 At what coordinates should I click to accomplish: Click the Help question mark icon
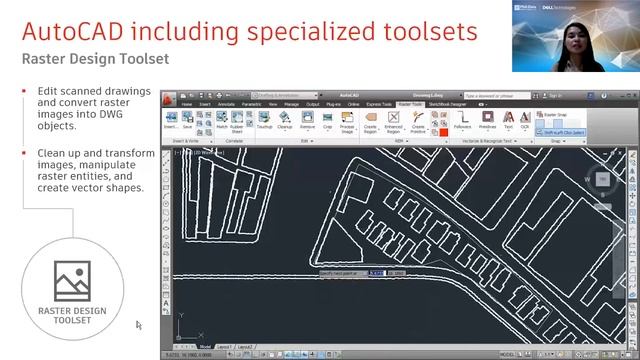point(604,96)
